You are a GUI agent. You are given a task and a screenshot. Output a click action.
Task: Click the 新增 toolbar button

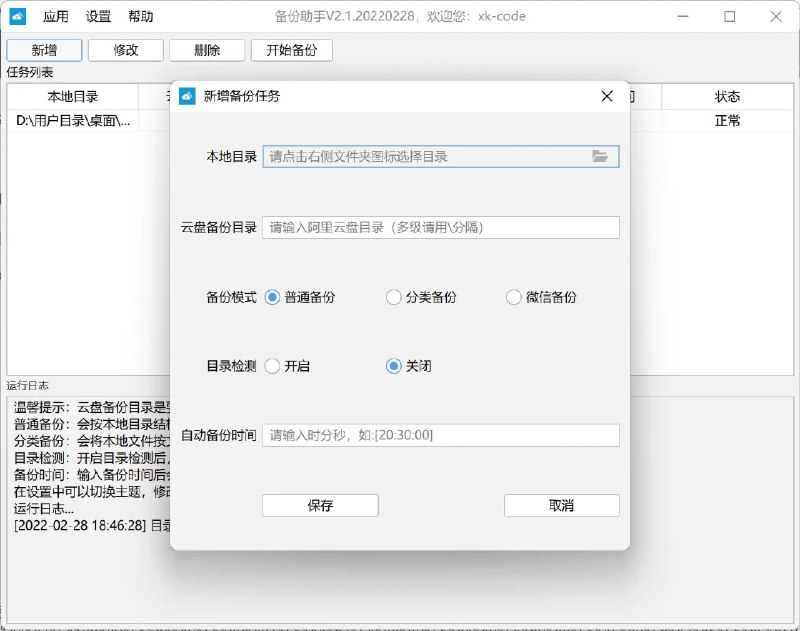(x=42, y=49)
